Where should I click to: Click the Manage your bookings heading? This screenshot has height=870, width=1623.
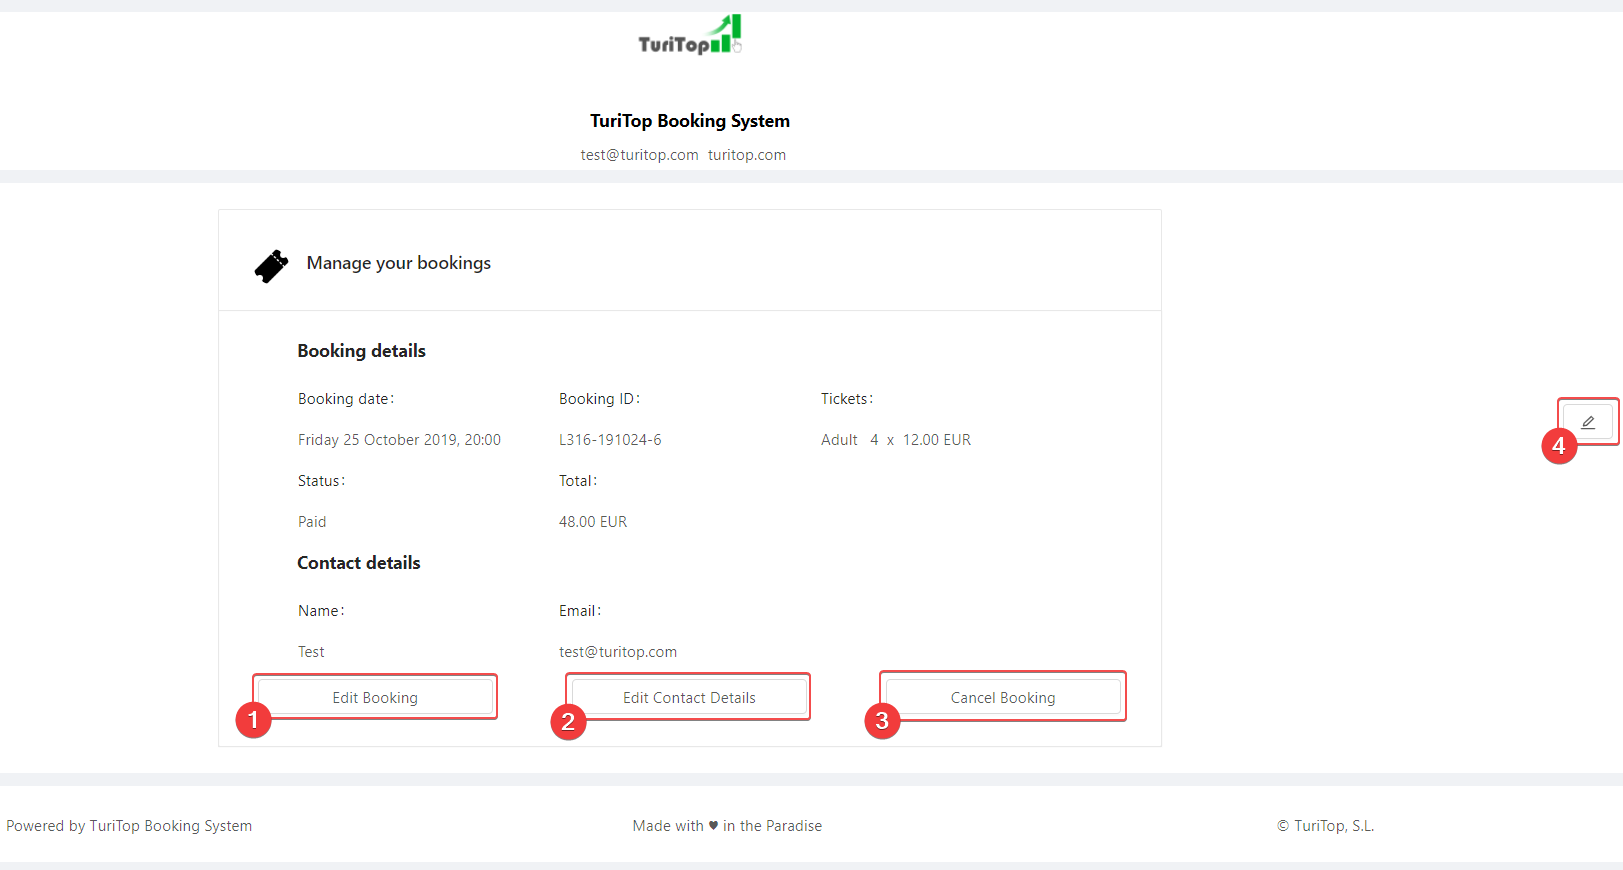click(x=398, y=263)
